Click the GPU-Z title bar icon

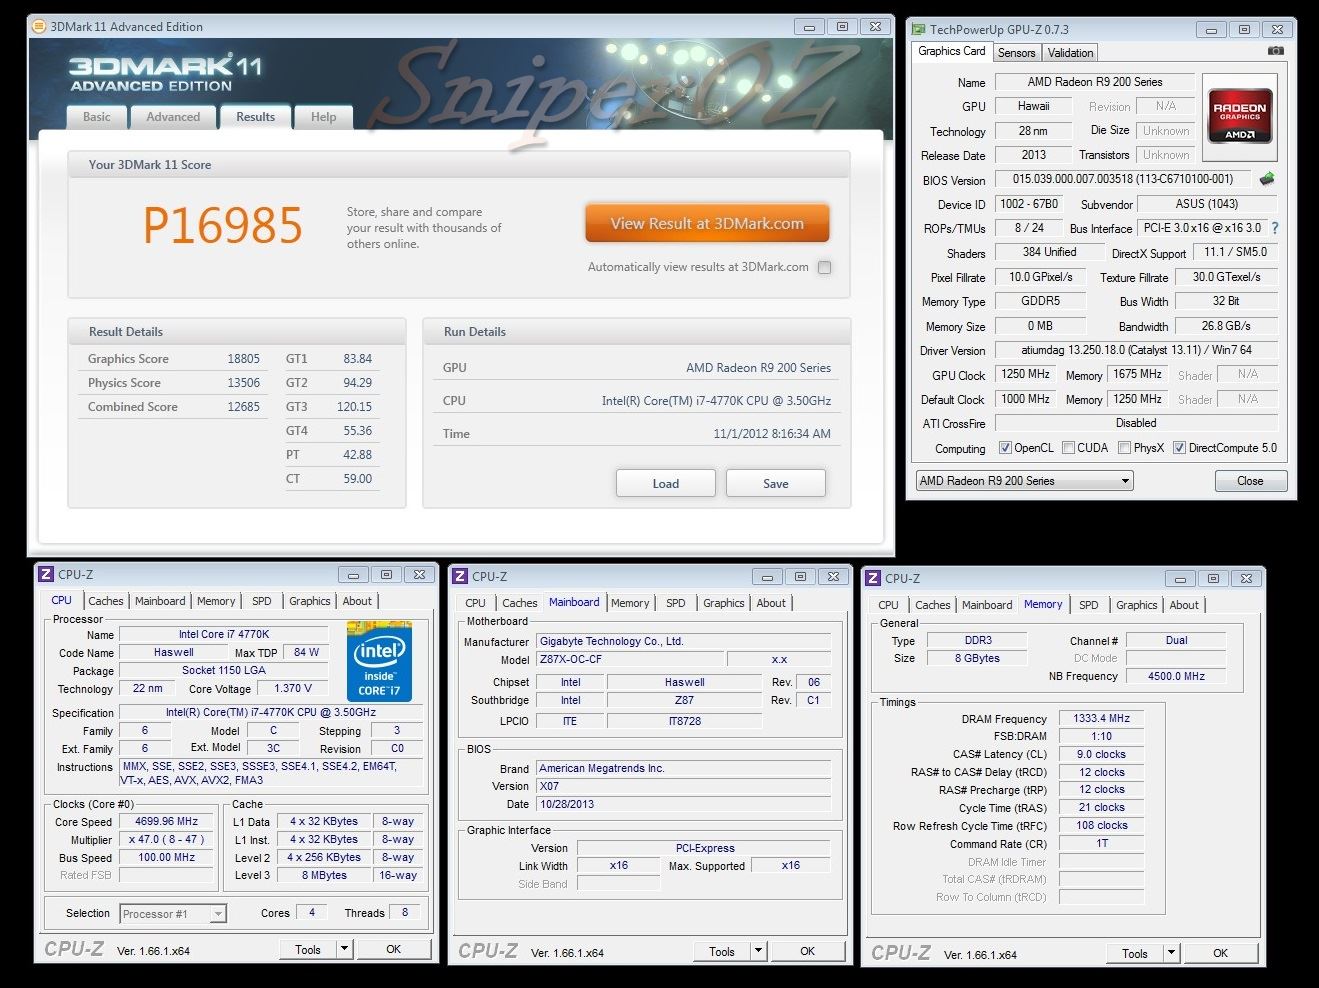(x=919, y=29)
